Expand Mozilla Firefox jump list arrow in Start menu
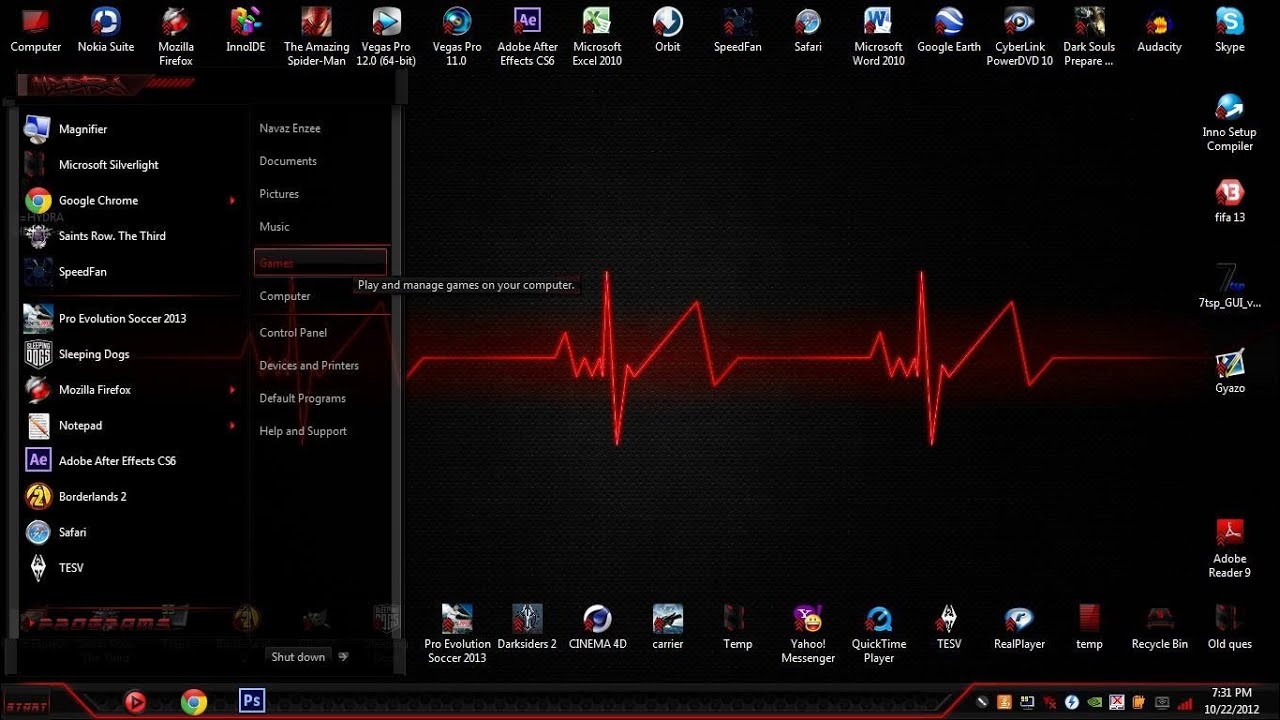1280x720 pixels. 232,390
